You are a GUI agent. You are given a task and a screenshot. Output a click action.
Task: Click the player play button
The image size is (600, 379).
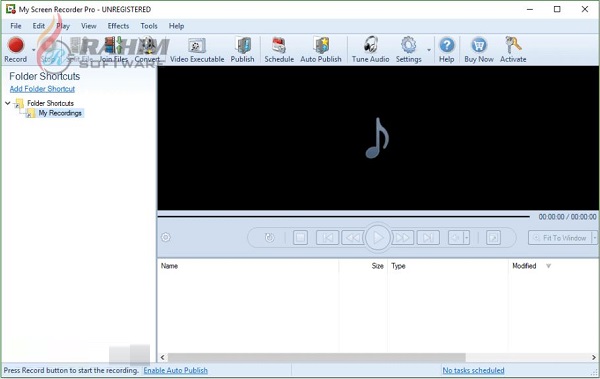(378, 238)
